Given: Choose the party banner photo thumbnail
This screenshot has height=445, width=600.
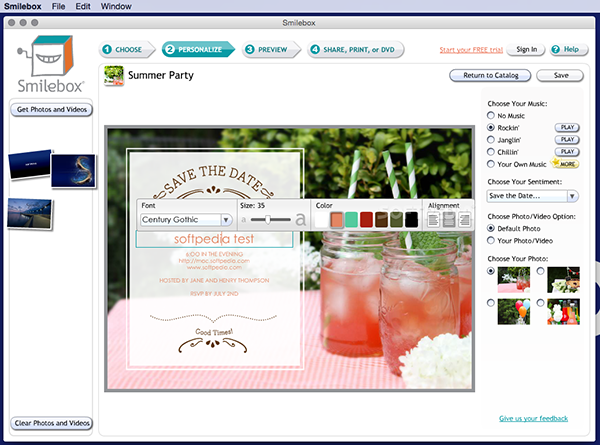Looking at the screenshot, I should coord(563,280).
